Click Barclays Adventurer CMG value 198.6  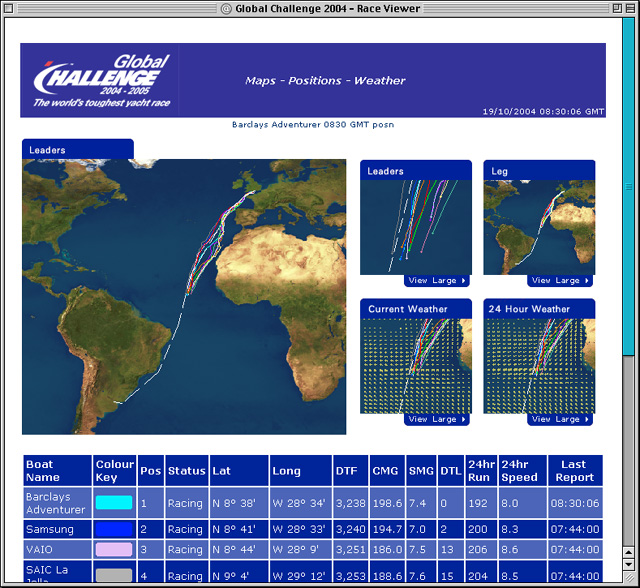tap(387, 503)
